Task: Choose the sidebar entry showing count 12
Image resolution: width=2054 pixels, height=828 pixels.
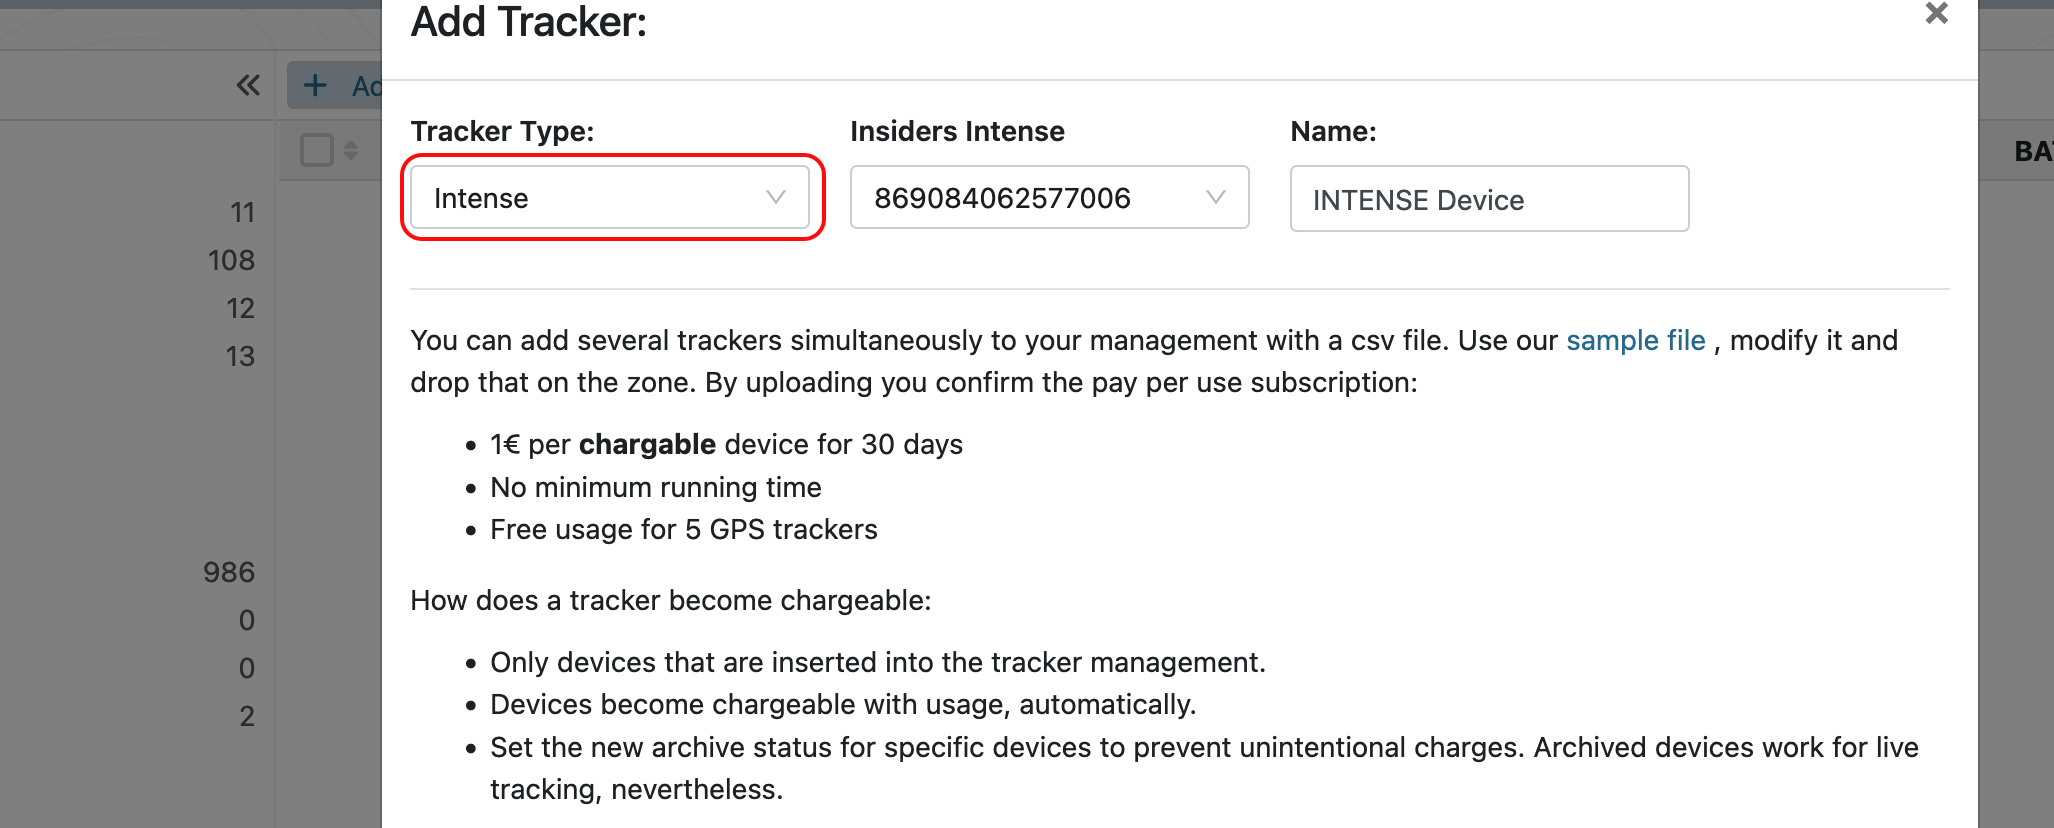Action: click(x=240, y=309)
